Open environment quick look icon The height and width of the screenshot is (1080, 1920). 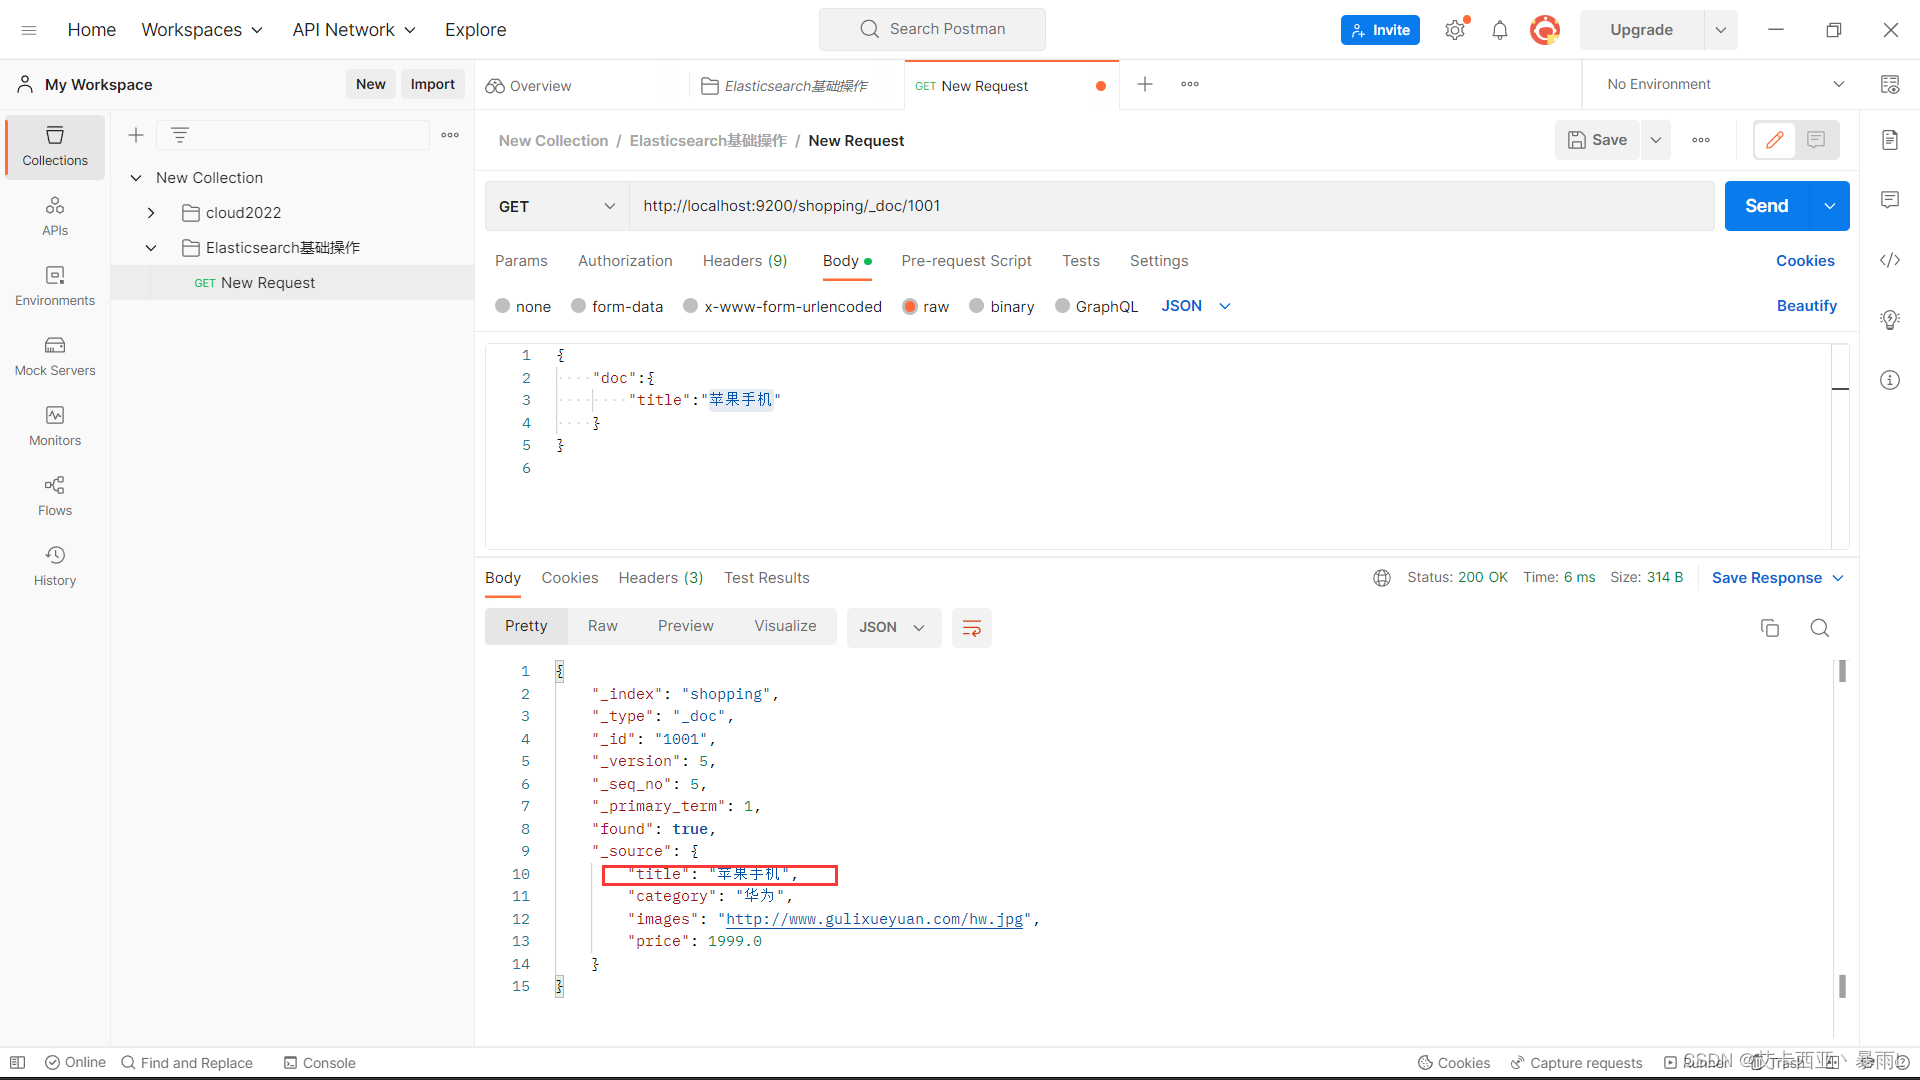[1890, 84]
